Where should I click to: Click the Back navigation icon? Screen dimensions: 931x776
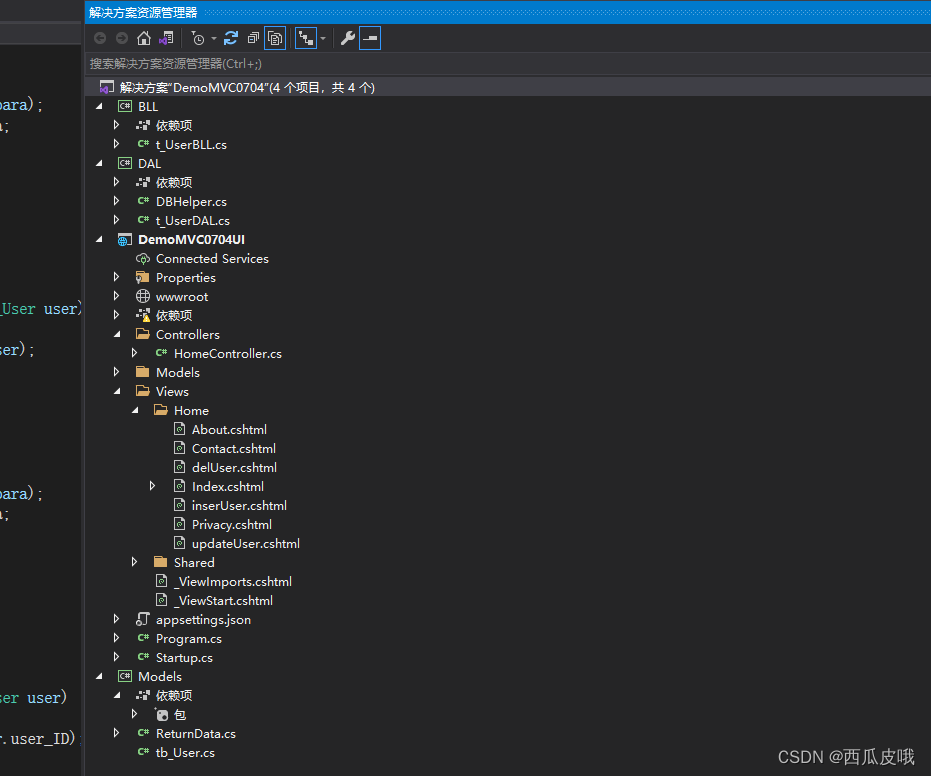click(100, 38)
